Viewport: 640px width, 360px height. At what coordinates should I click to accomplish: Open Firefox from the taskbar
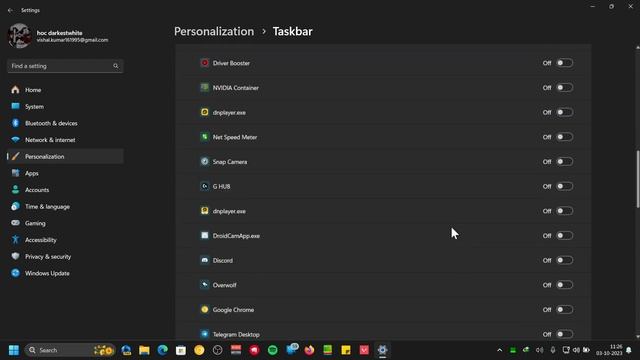pos(309,350)
